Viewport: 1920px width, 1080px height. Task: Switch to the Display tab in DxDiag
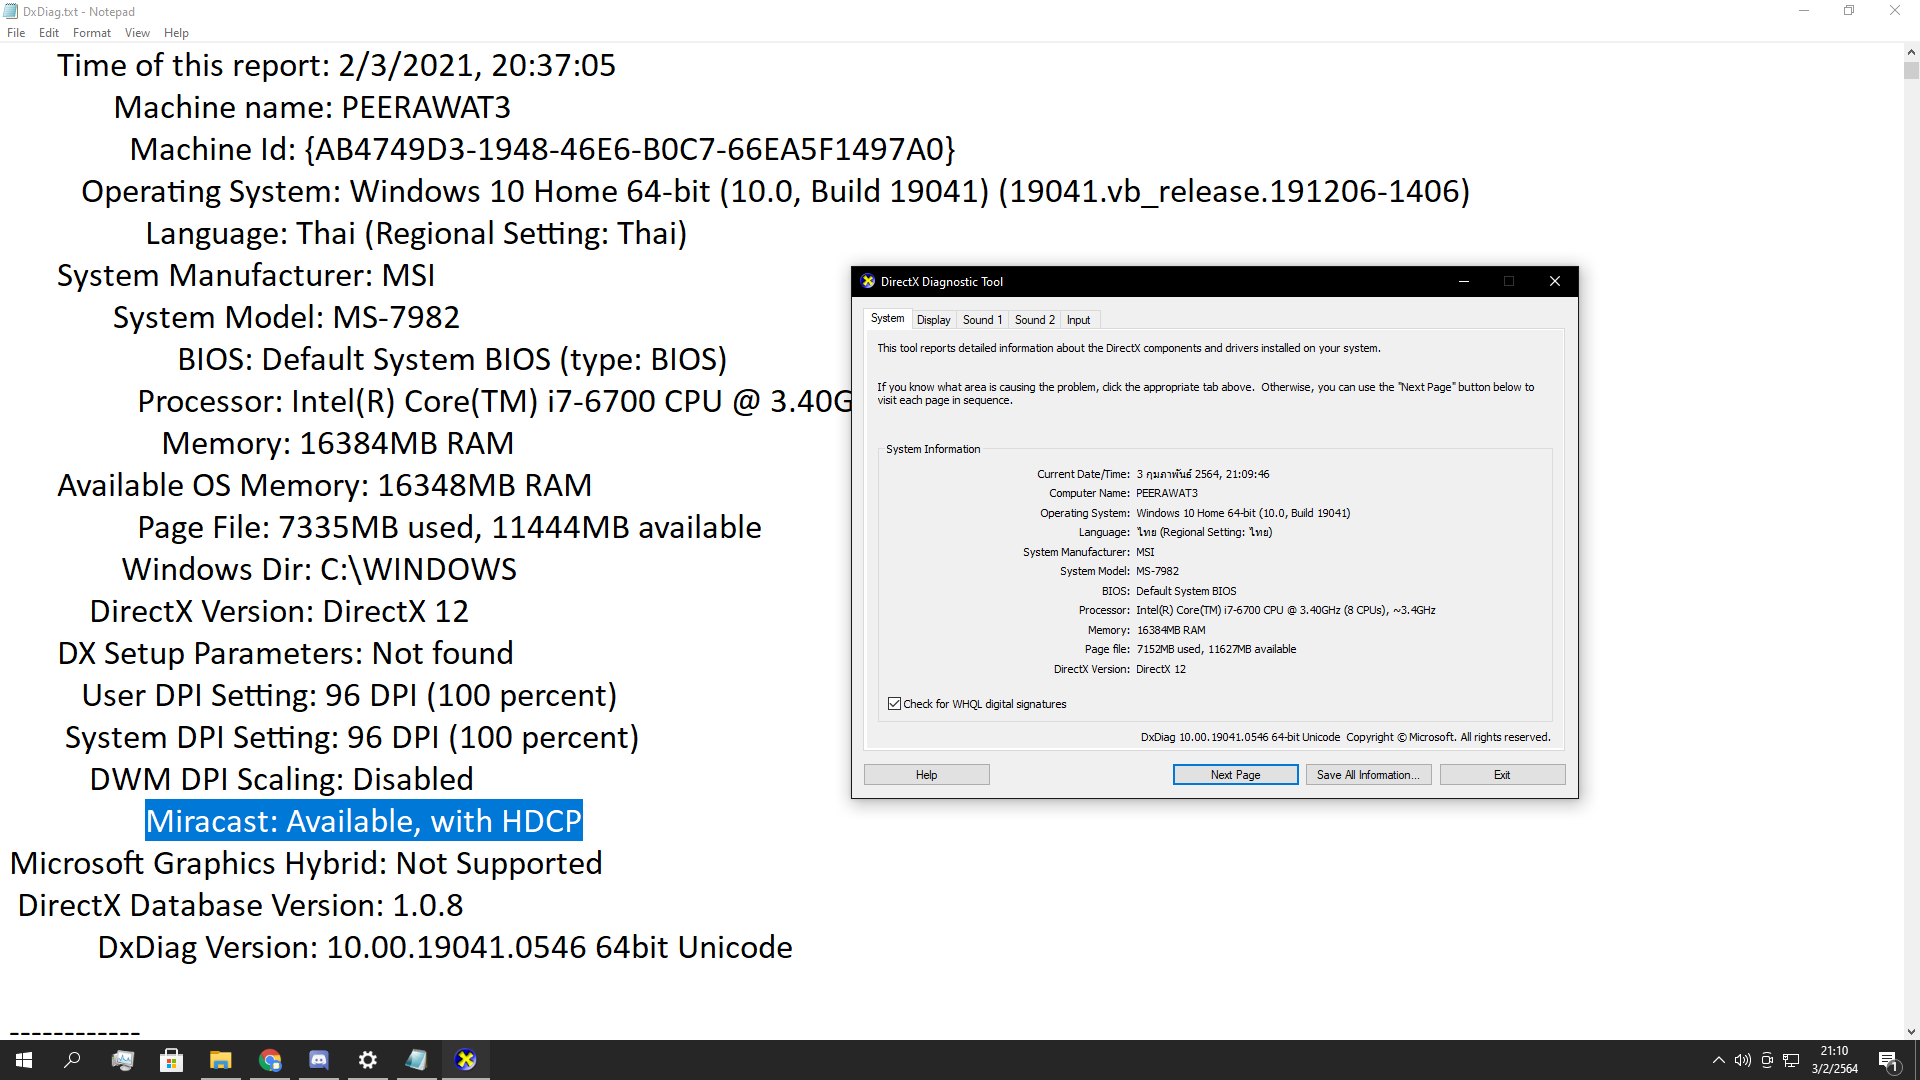point(933,320)
